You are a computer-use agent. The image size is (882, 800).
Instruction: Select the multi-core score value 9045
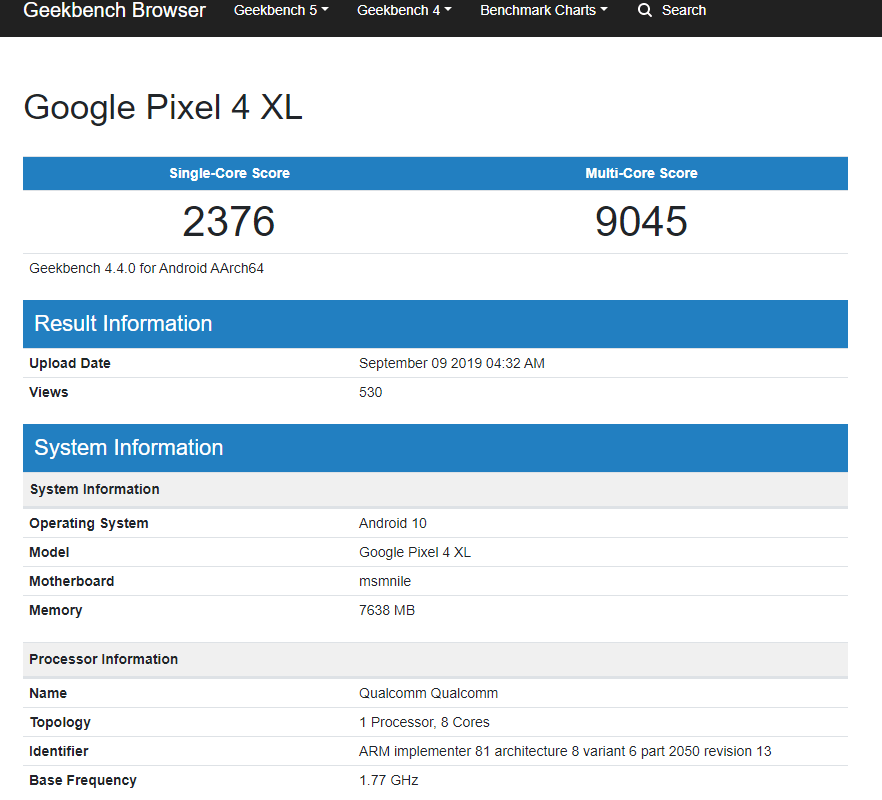tap(641, 221)
